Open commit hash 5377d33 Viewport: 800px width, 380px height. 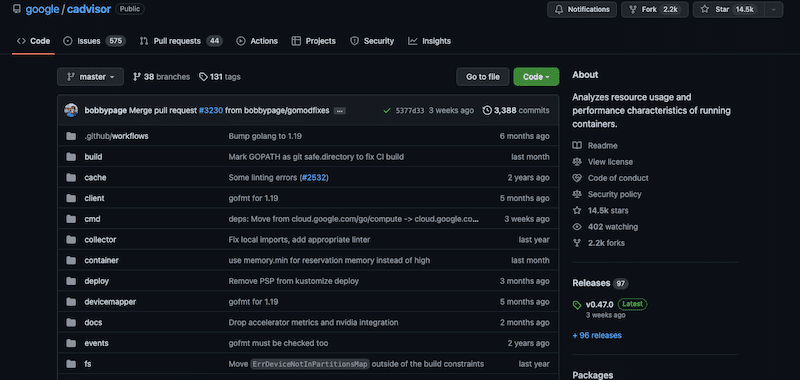(410, 110)
